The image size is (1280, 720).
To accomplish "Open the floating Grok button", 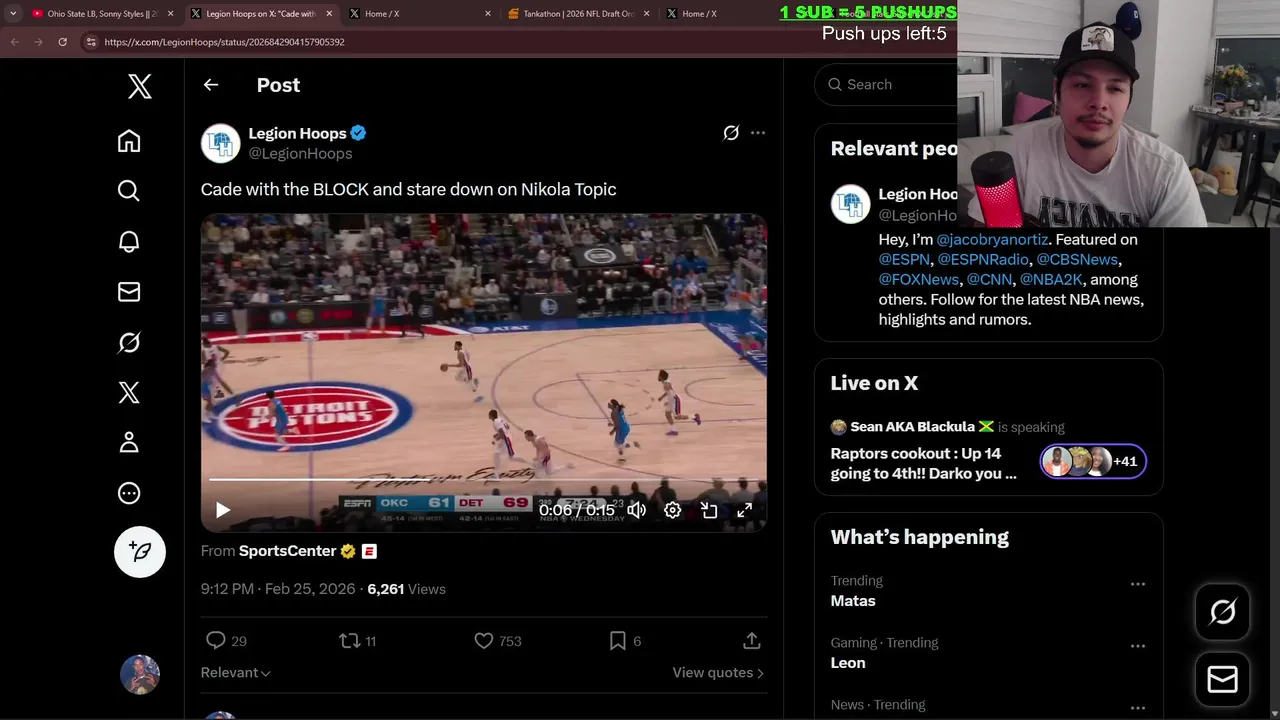I will (x=1223, y=612).
